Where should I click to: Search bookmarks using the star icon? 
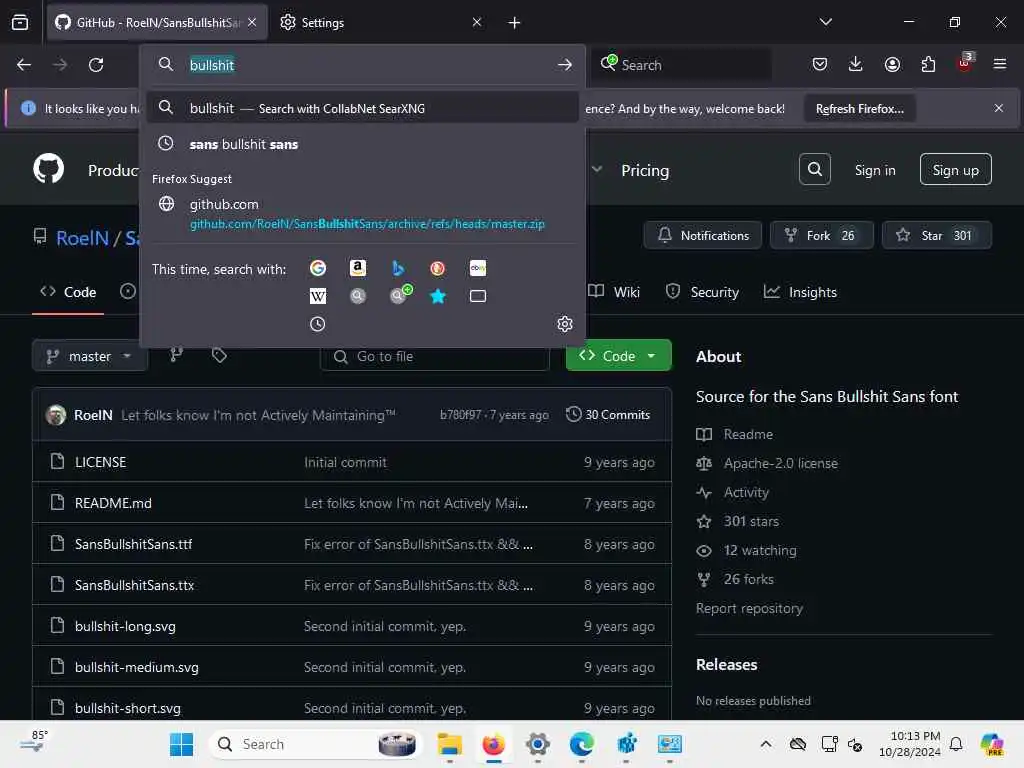[x=438, y=296]
